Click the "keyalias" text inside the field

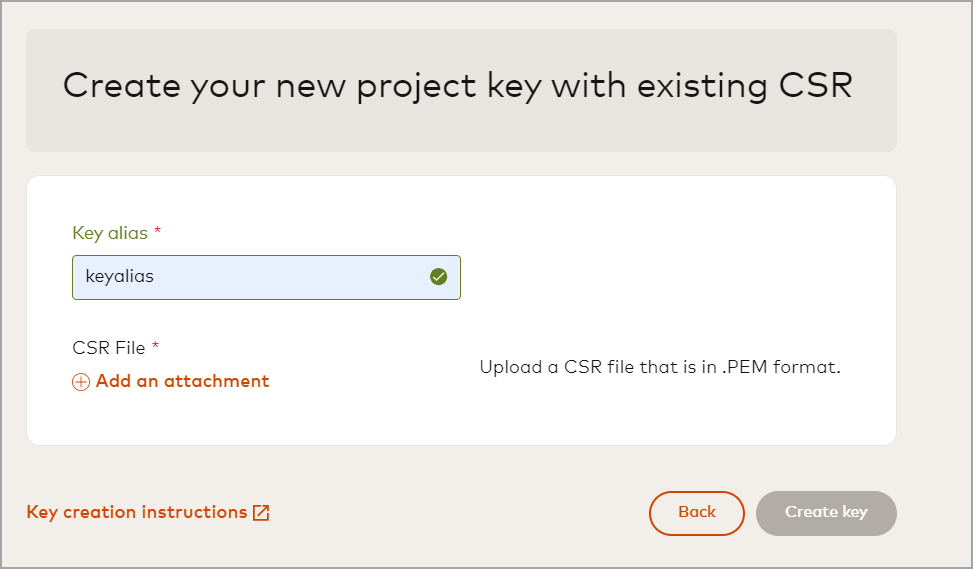(x=120, y=277)
